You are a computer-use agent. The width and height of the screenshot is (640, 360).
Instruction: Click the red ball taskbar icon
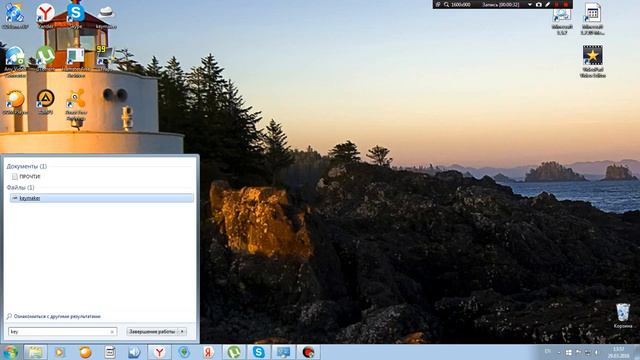tap(308, 352)
